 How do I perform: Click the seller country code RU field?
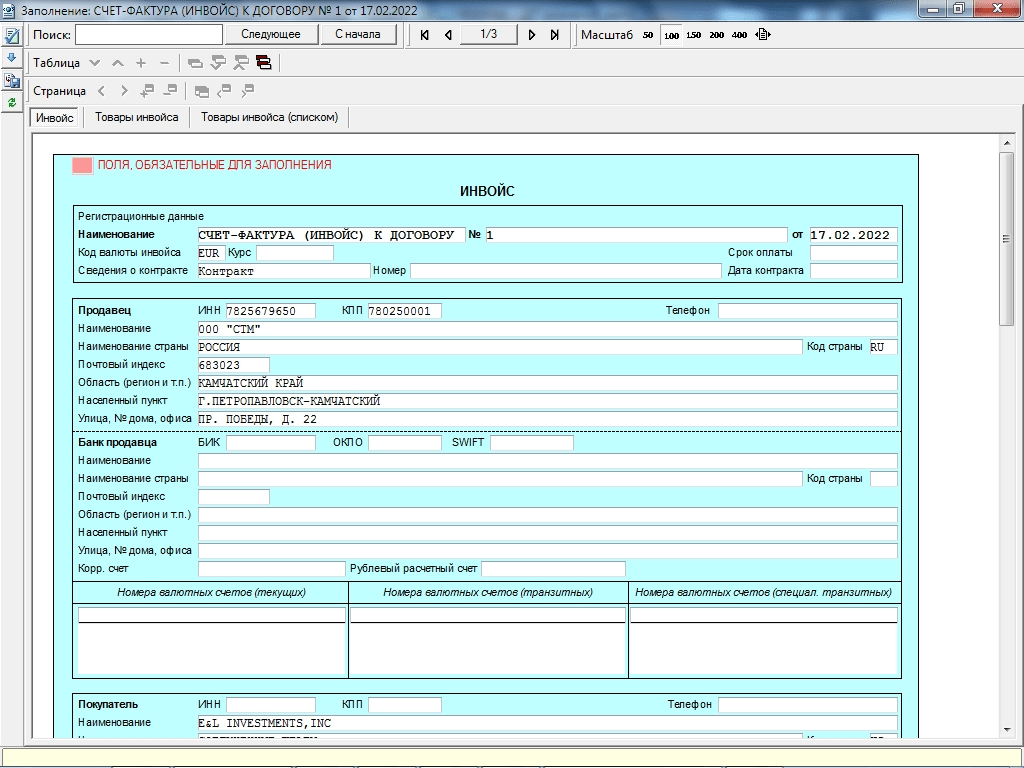tap(884, 347)
